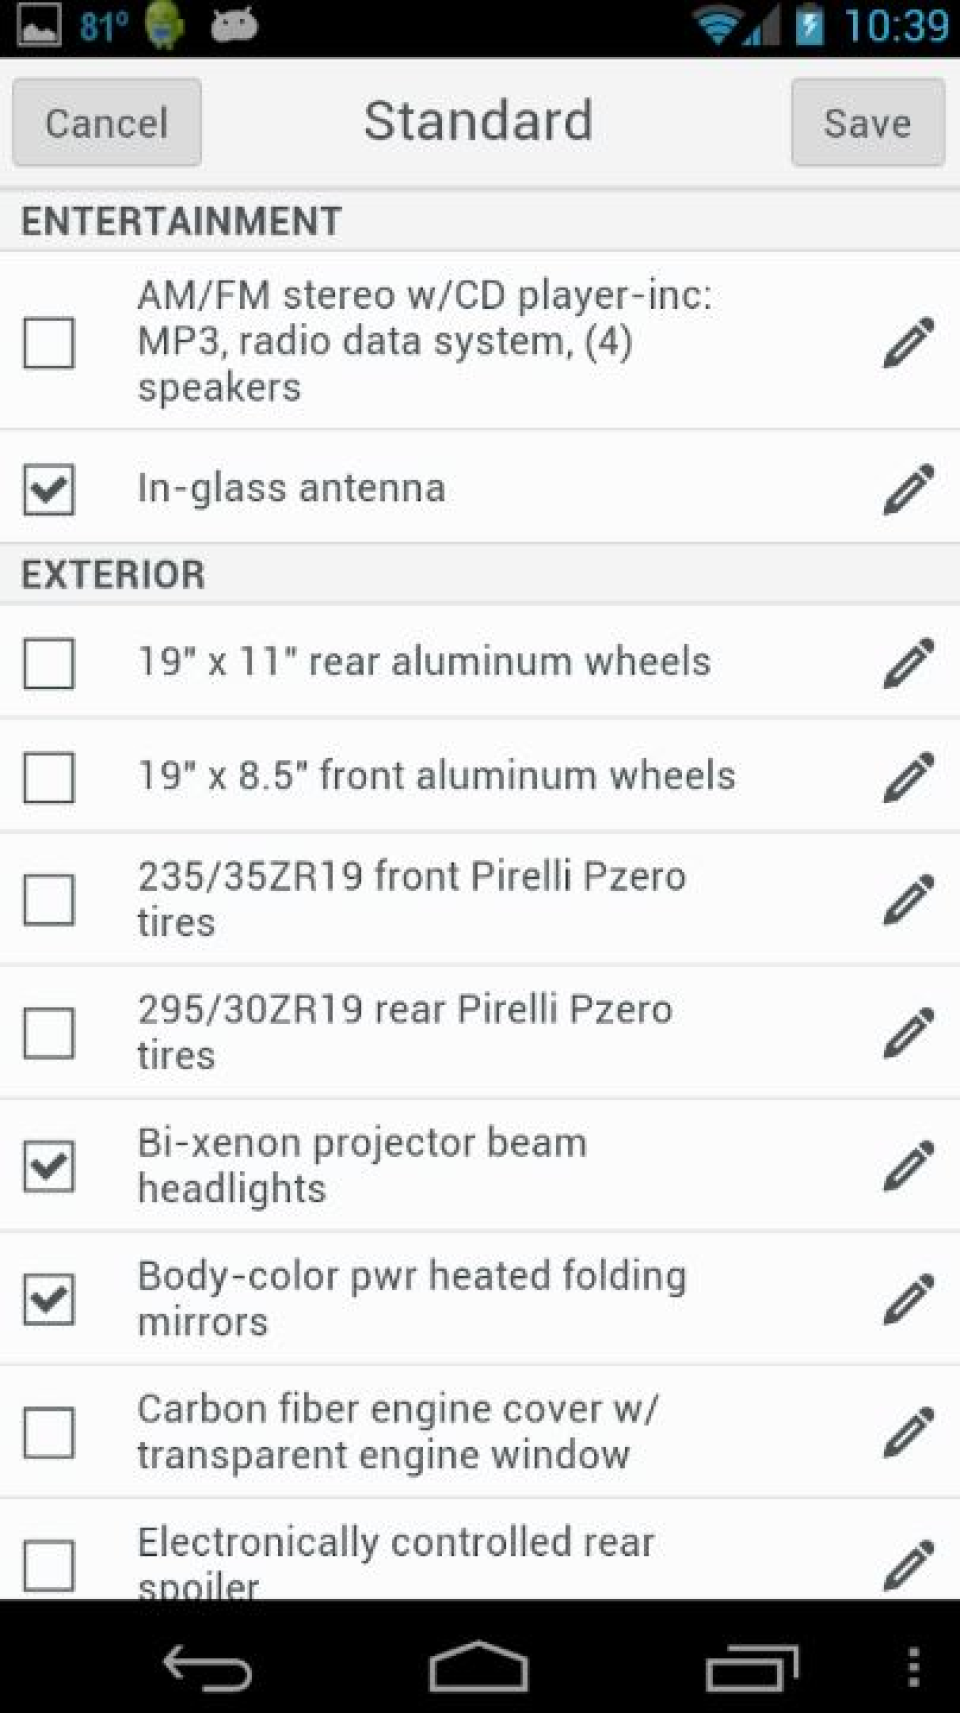Edit the 19" x 8.5" front aluminum wheels item
Viewport: 960px width, 1713px height.
(x=908, y=777)
